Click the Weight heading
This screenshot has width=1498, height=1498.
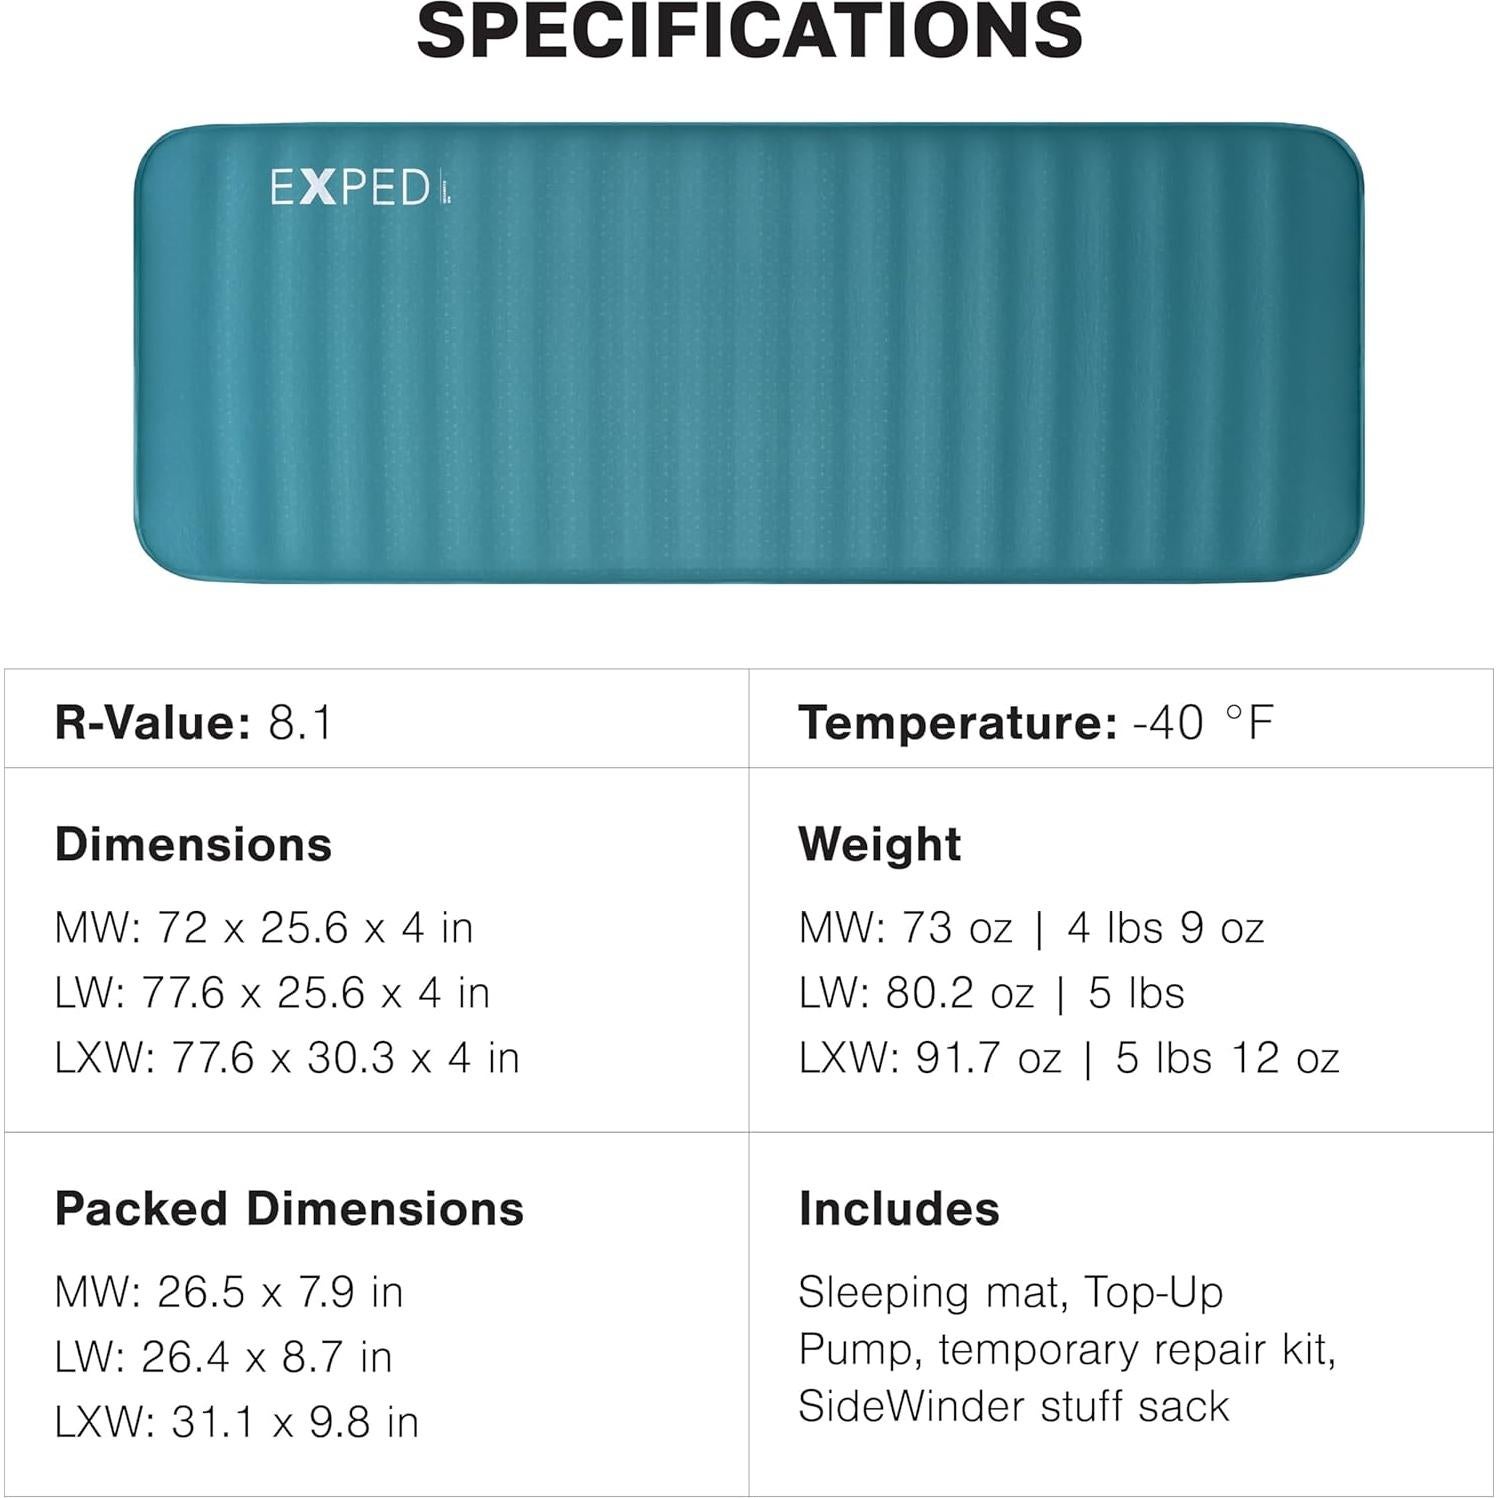879,845
